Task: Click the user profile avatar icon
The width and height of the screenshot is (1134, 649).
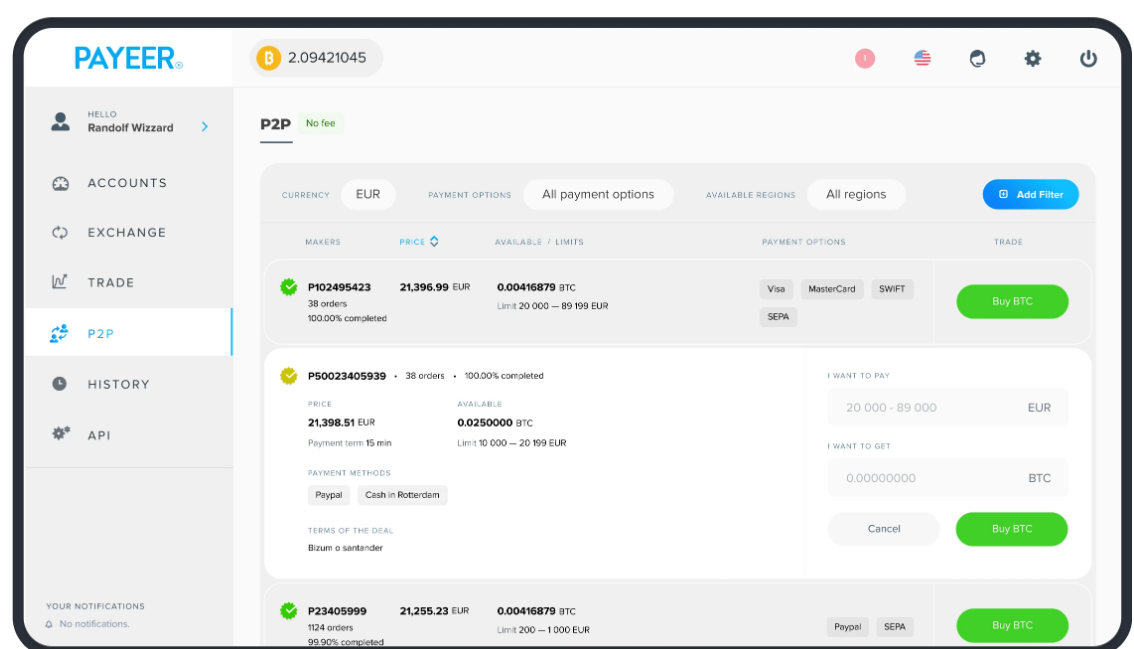Action: pyautogui.click(x=60, y=122)
